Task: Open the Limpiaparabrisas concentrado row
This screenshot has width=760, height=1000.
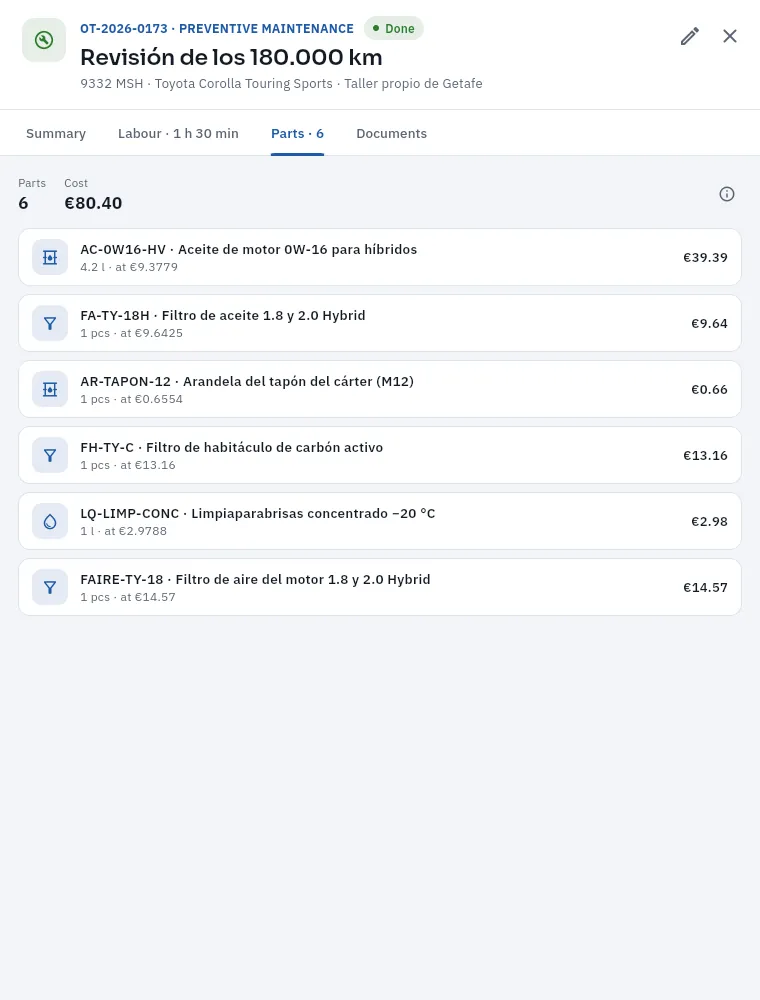Action: [380, 521]
